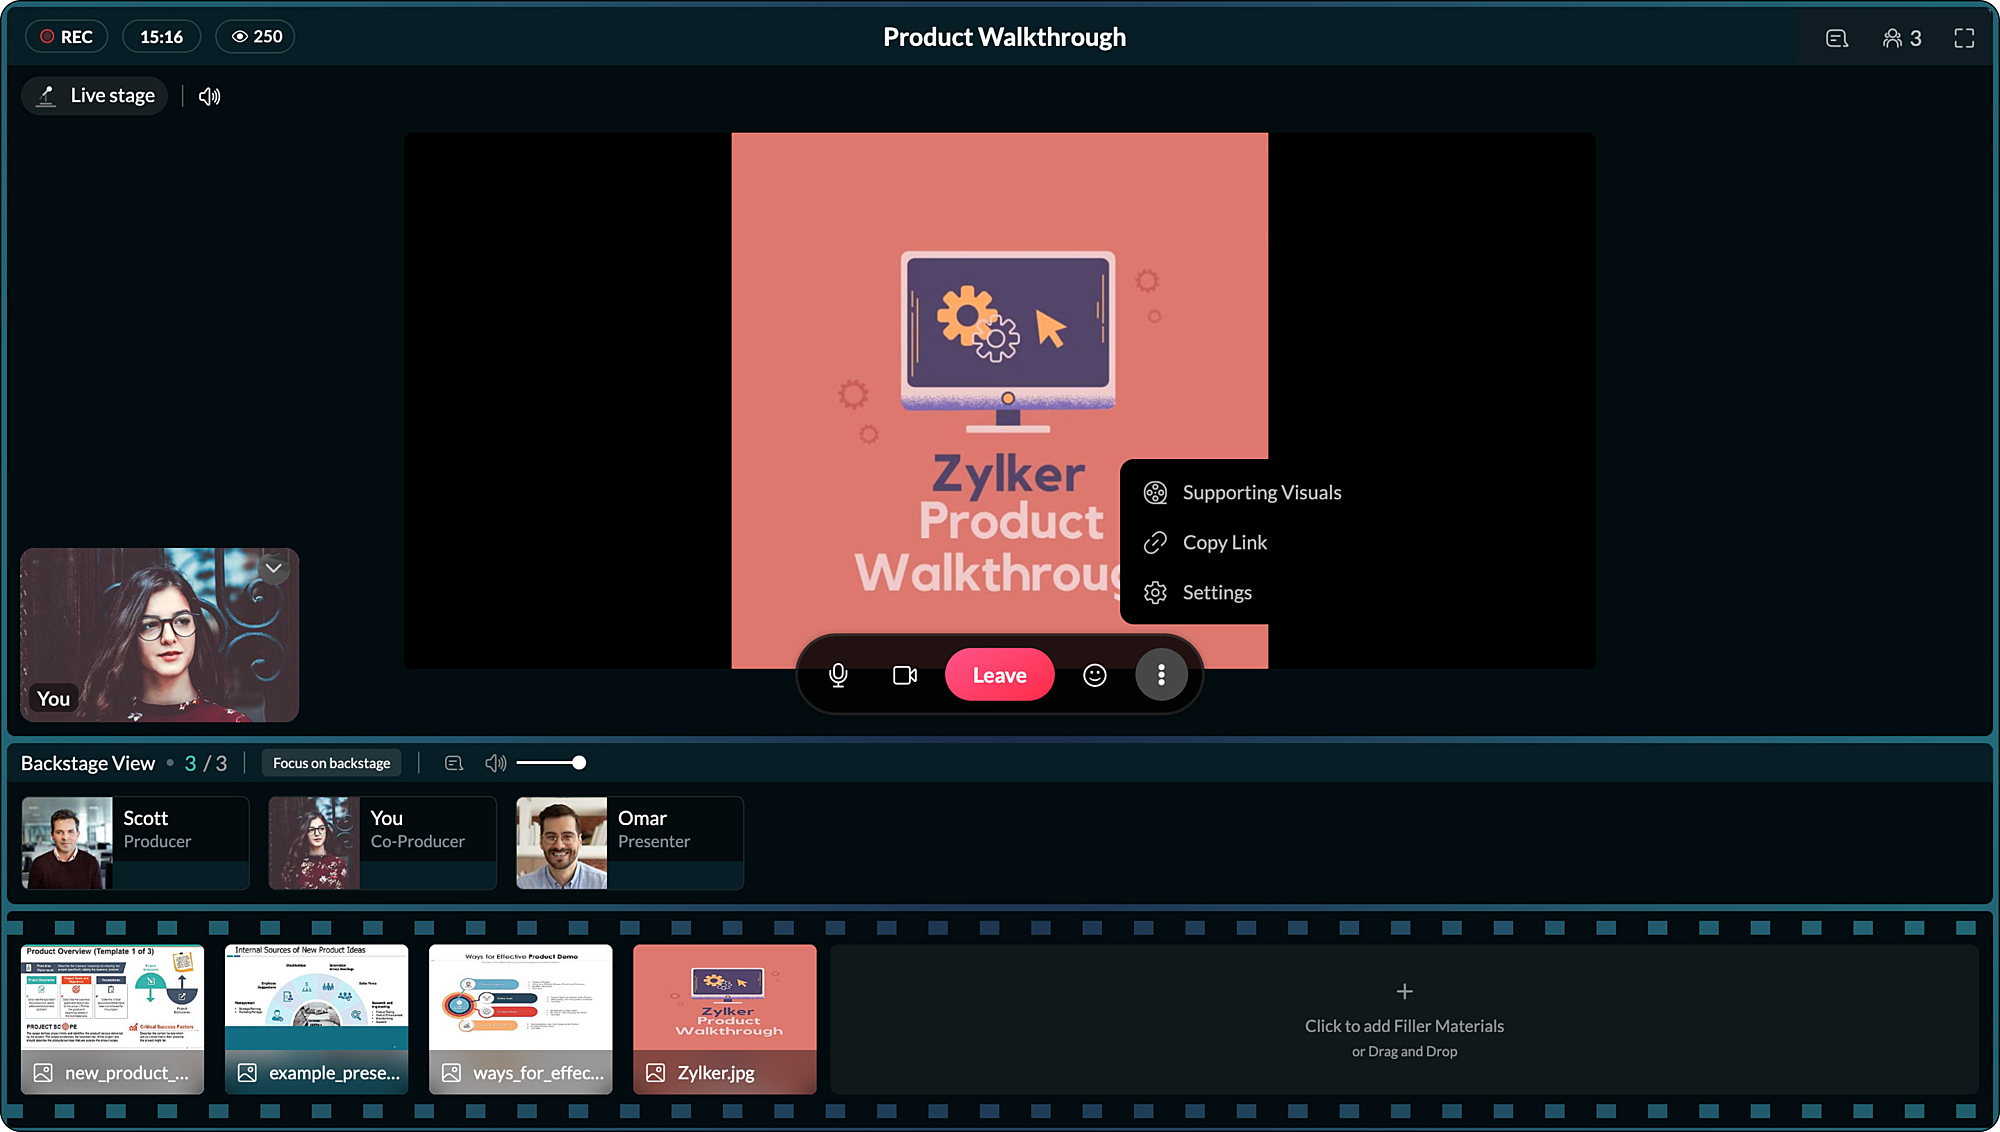The image size is (2000, 1132).
Task: Click the image icon on new_product_ file
Action: (43, 1073)
